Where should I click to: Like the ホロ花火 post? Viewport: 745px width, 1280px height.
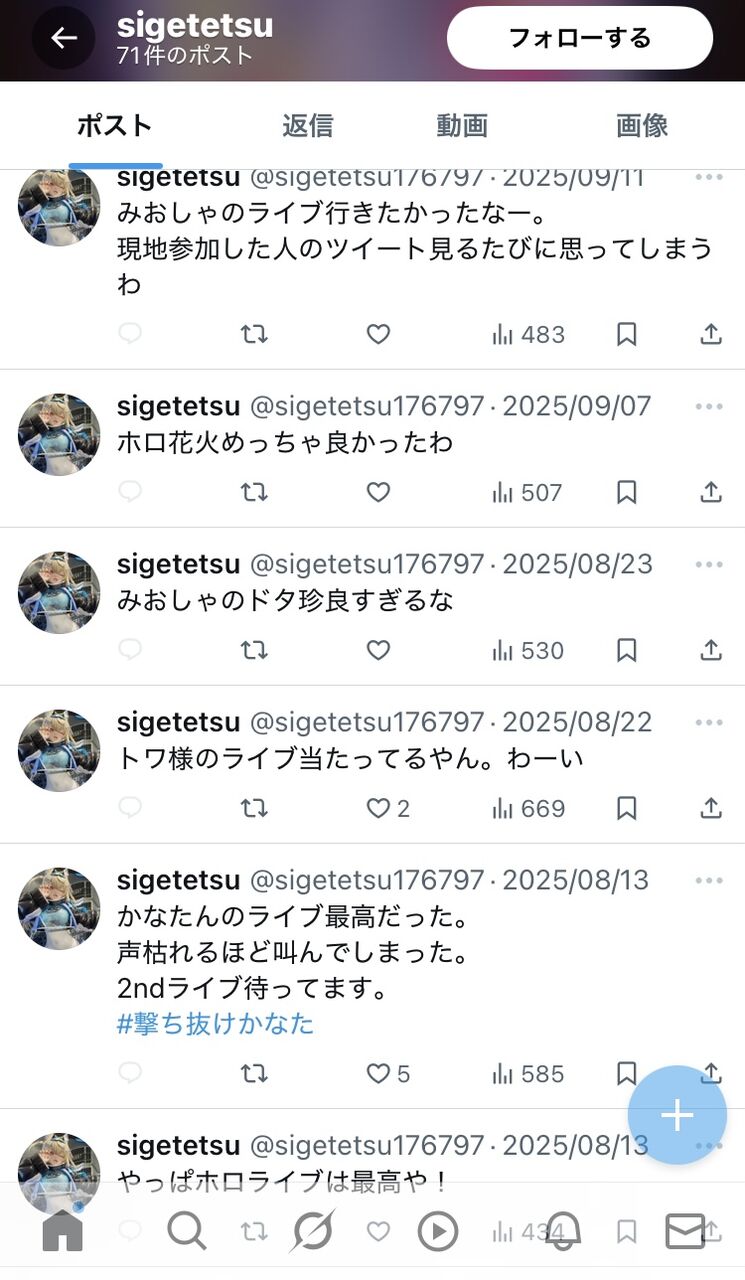coord(378,492)
